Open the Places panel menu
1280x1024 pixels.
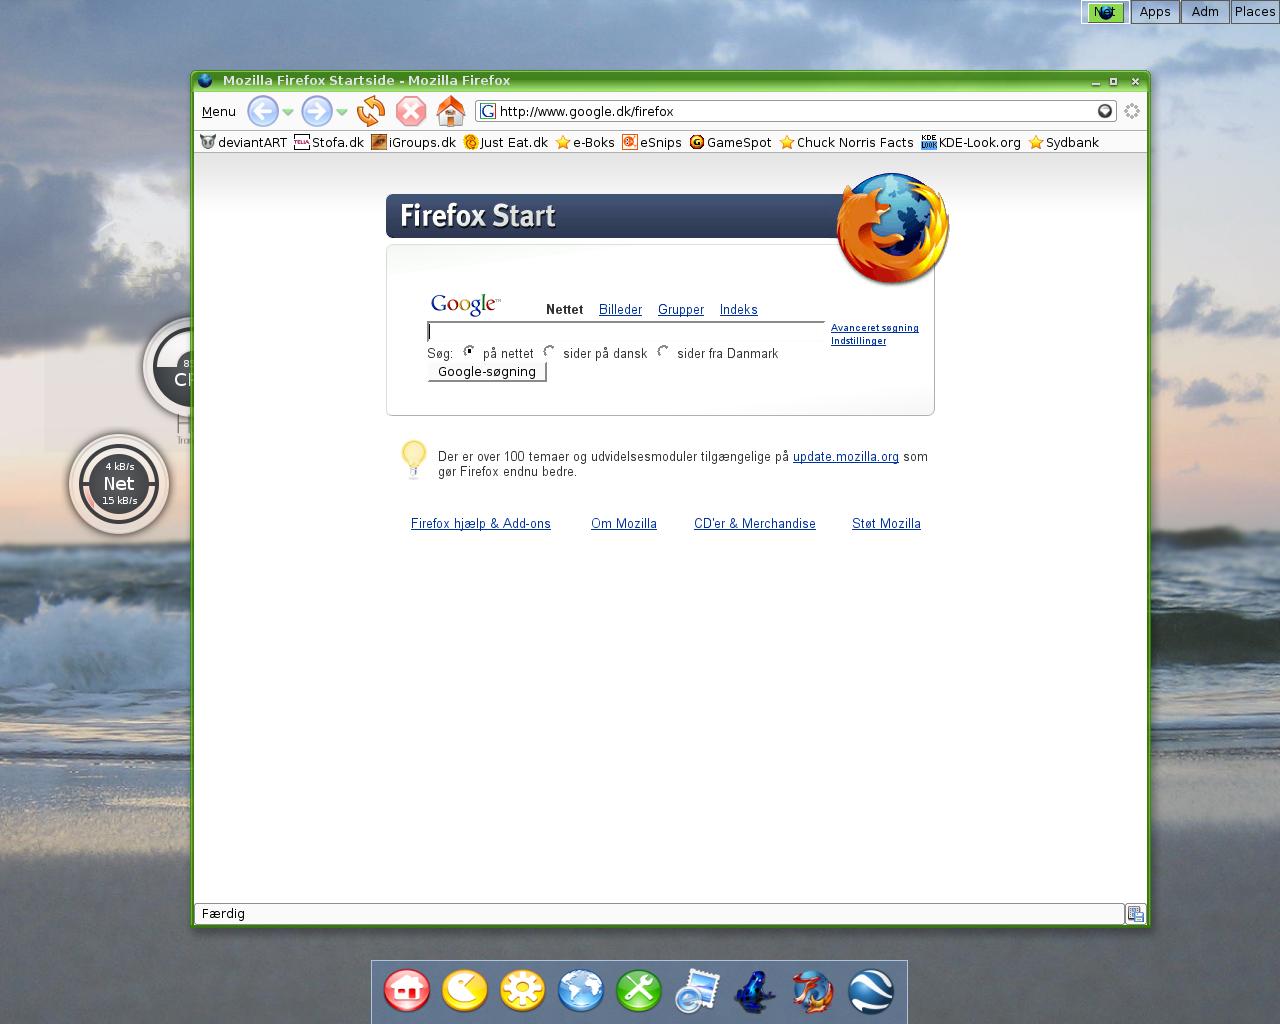1255,12
